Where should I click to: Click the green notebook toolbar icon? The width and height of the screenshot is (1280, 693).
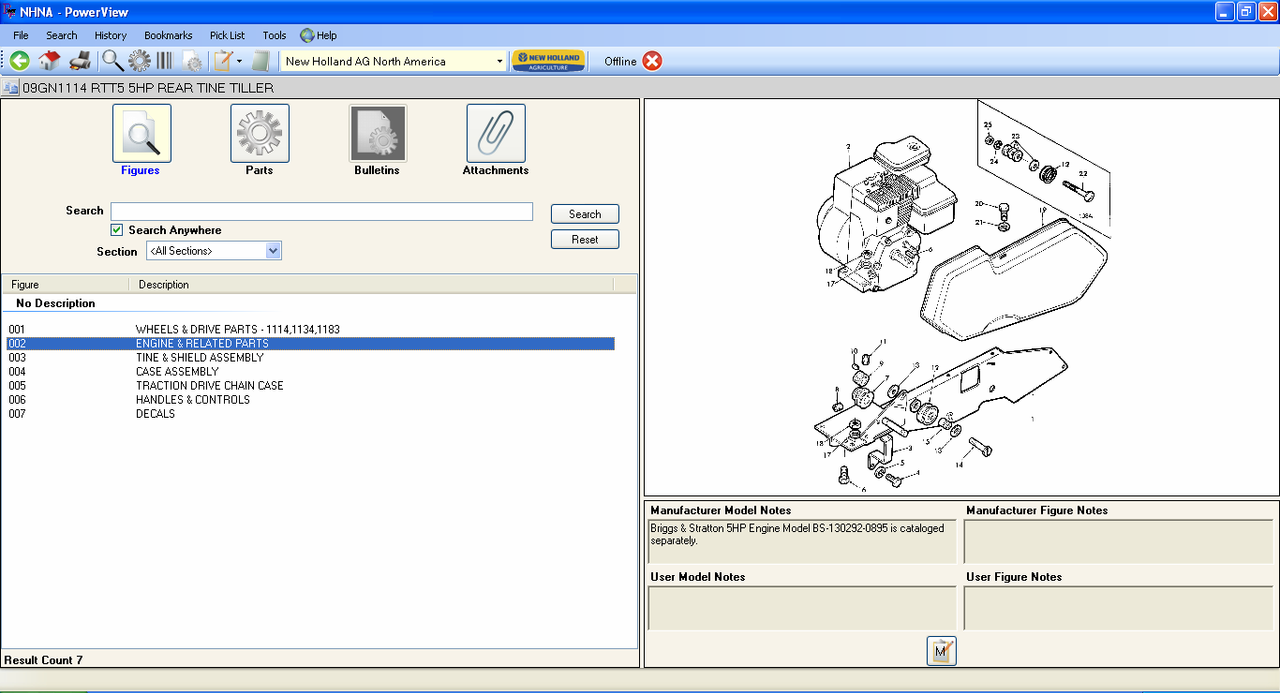pos(261,61)
